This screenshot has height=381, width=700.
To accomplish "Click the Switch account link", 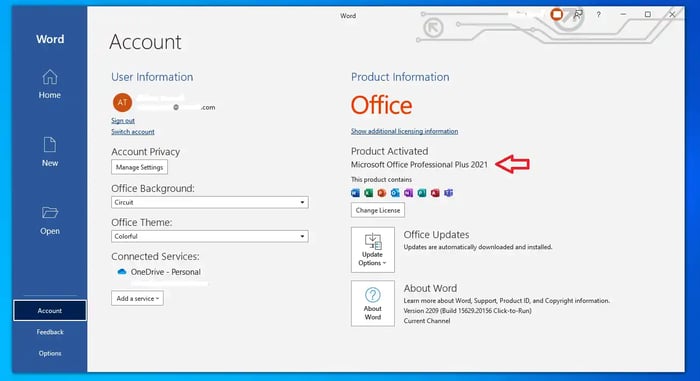I will [133, 132].
